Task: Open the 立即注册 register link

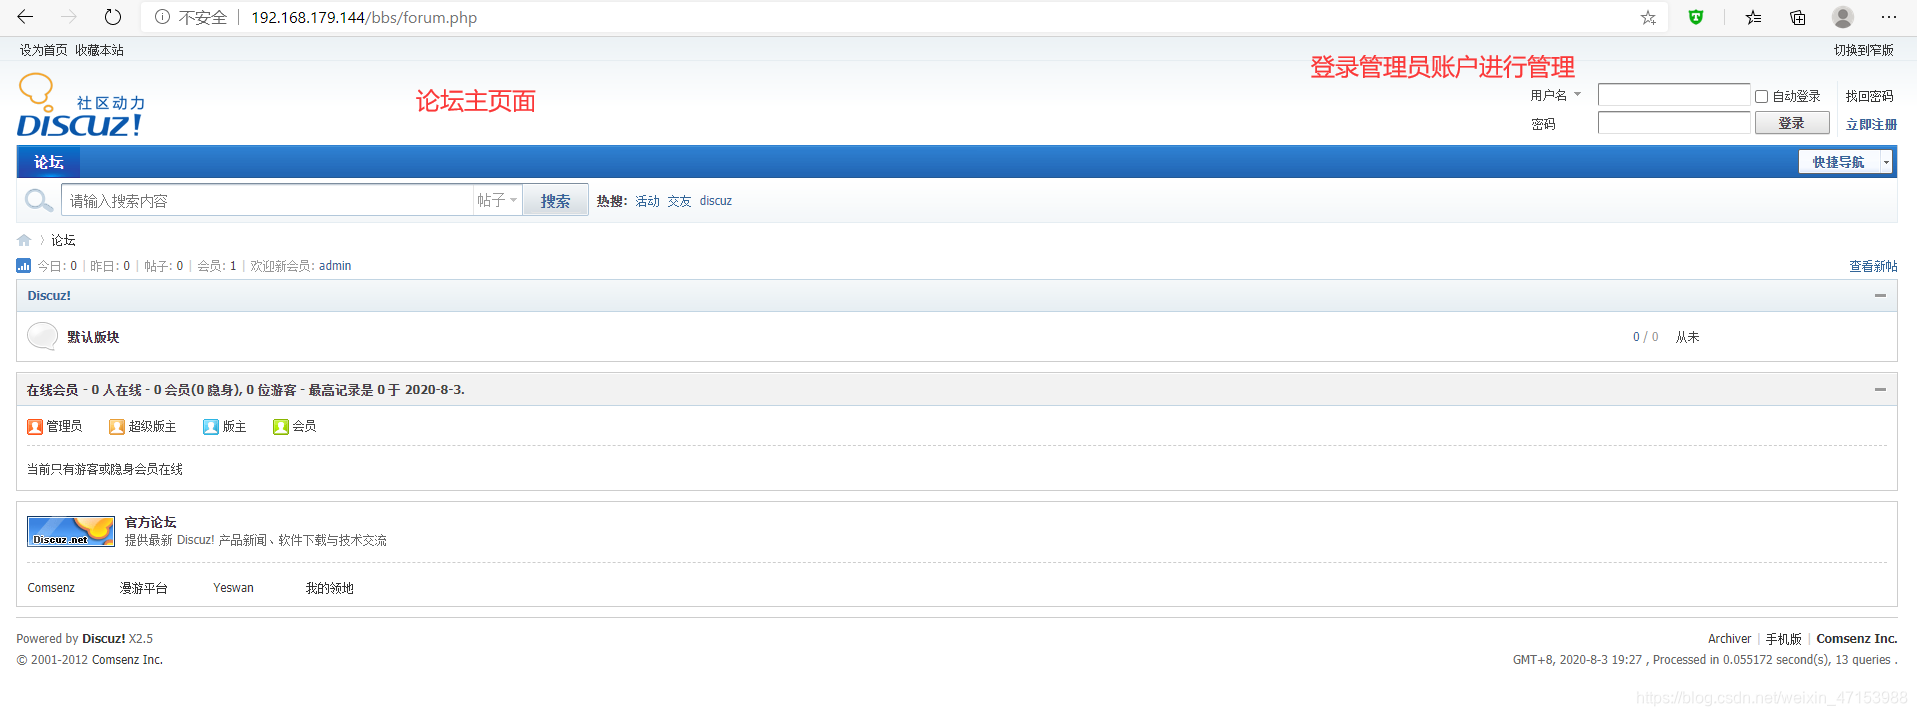Action: click(1871, 124)
